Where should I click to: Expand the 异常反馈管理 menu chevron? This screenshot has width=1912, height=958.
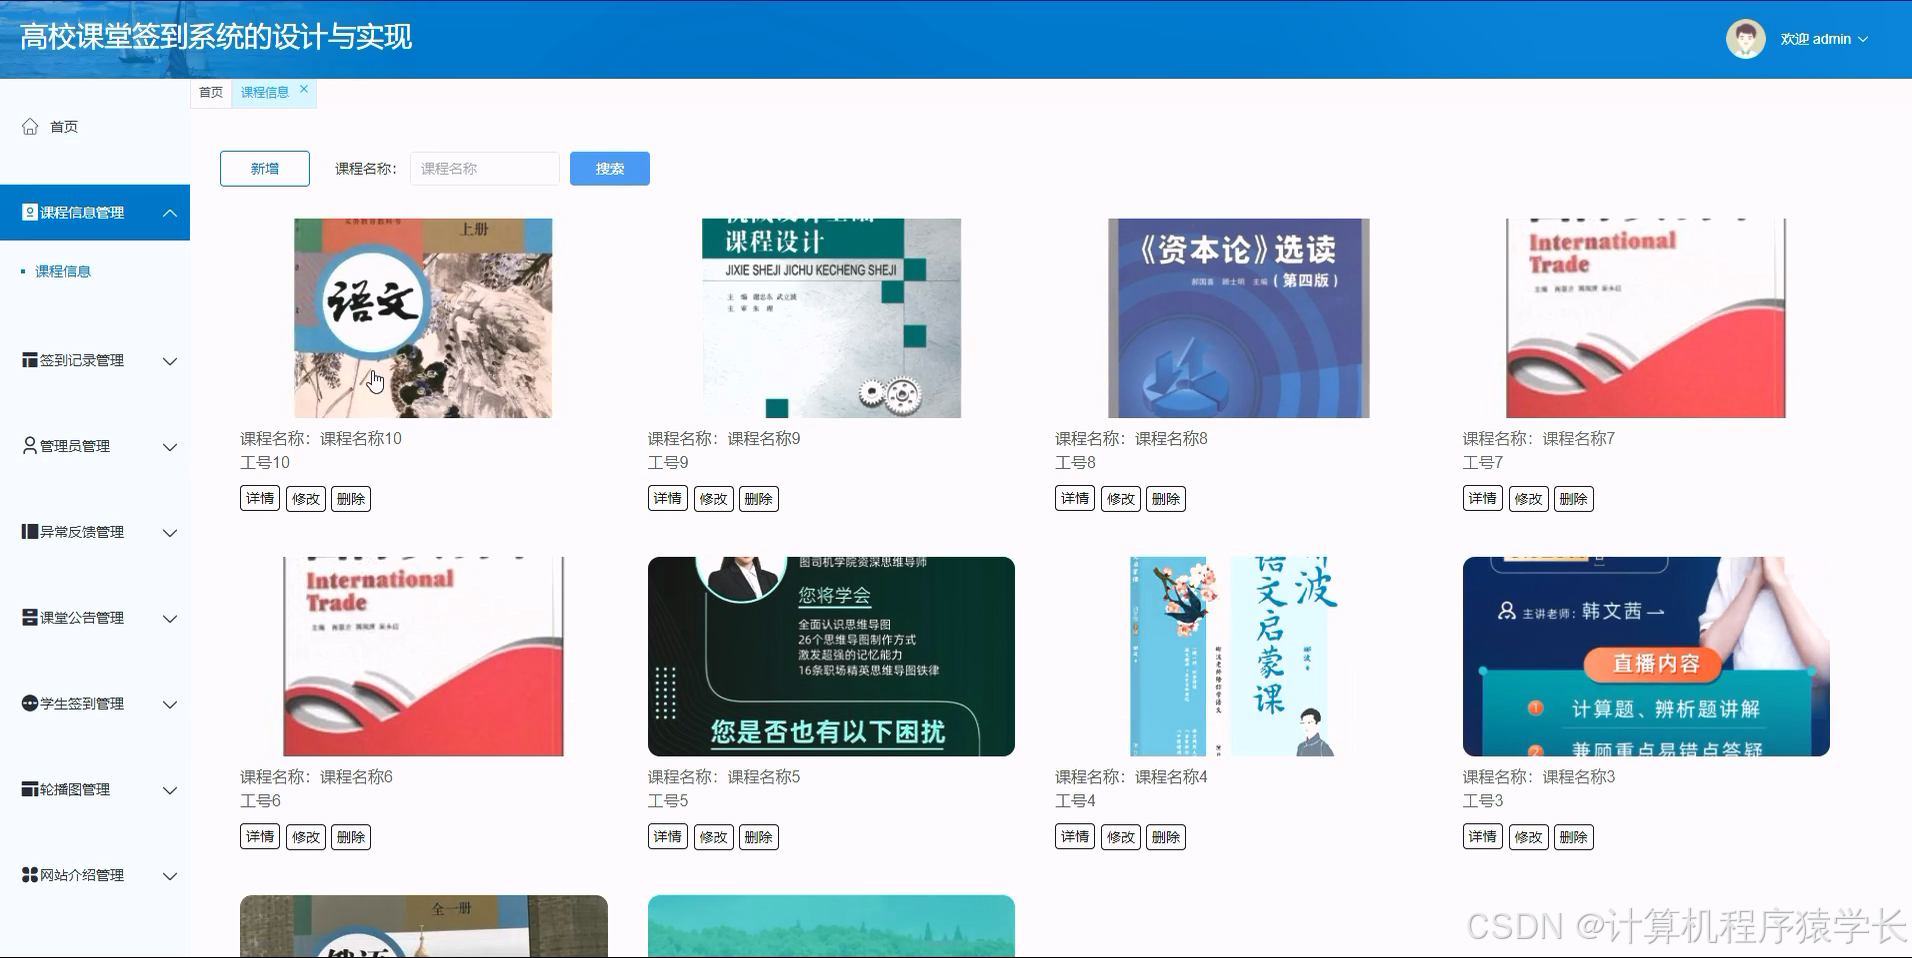pyautogui.click(x=170, y=533)
